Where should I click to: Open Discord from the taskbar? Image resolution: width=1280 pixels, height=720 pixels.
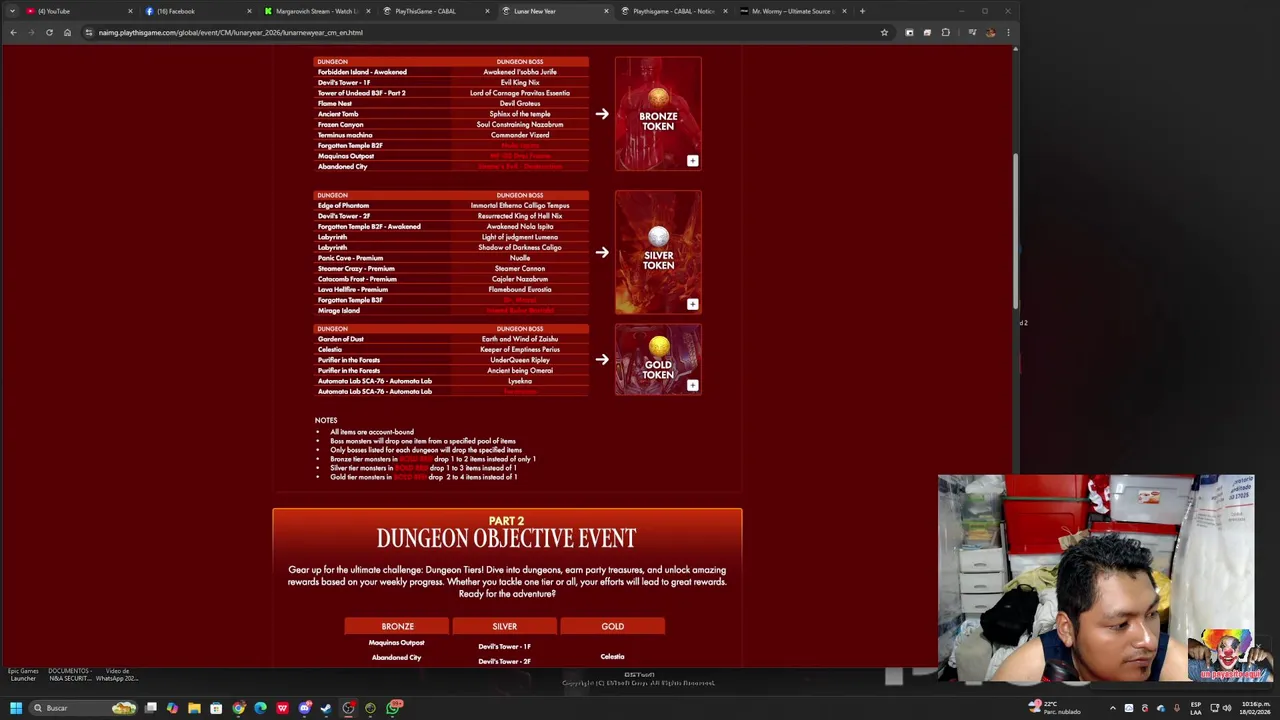pyautogui.click(x=304, y=708)
